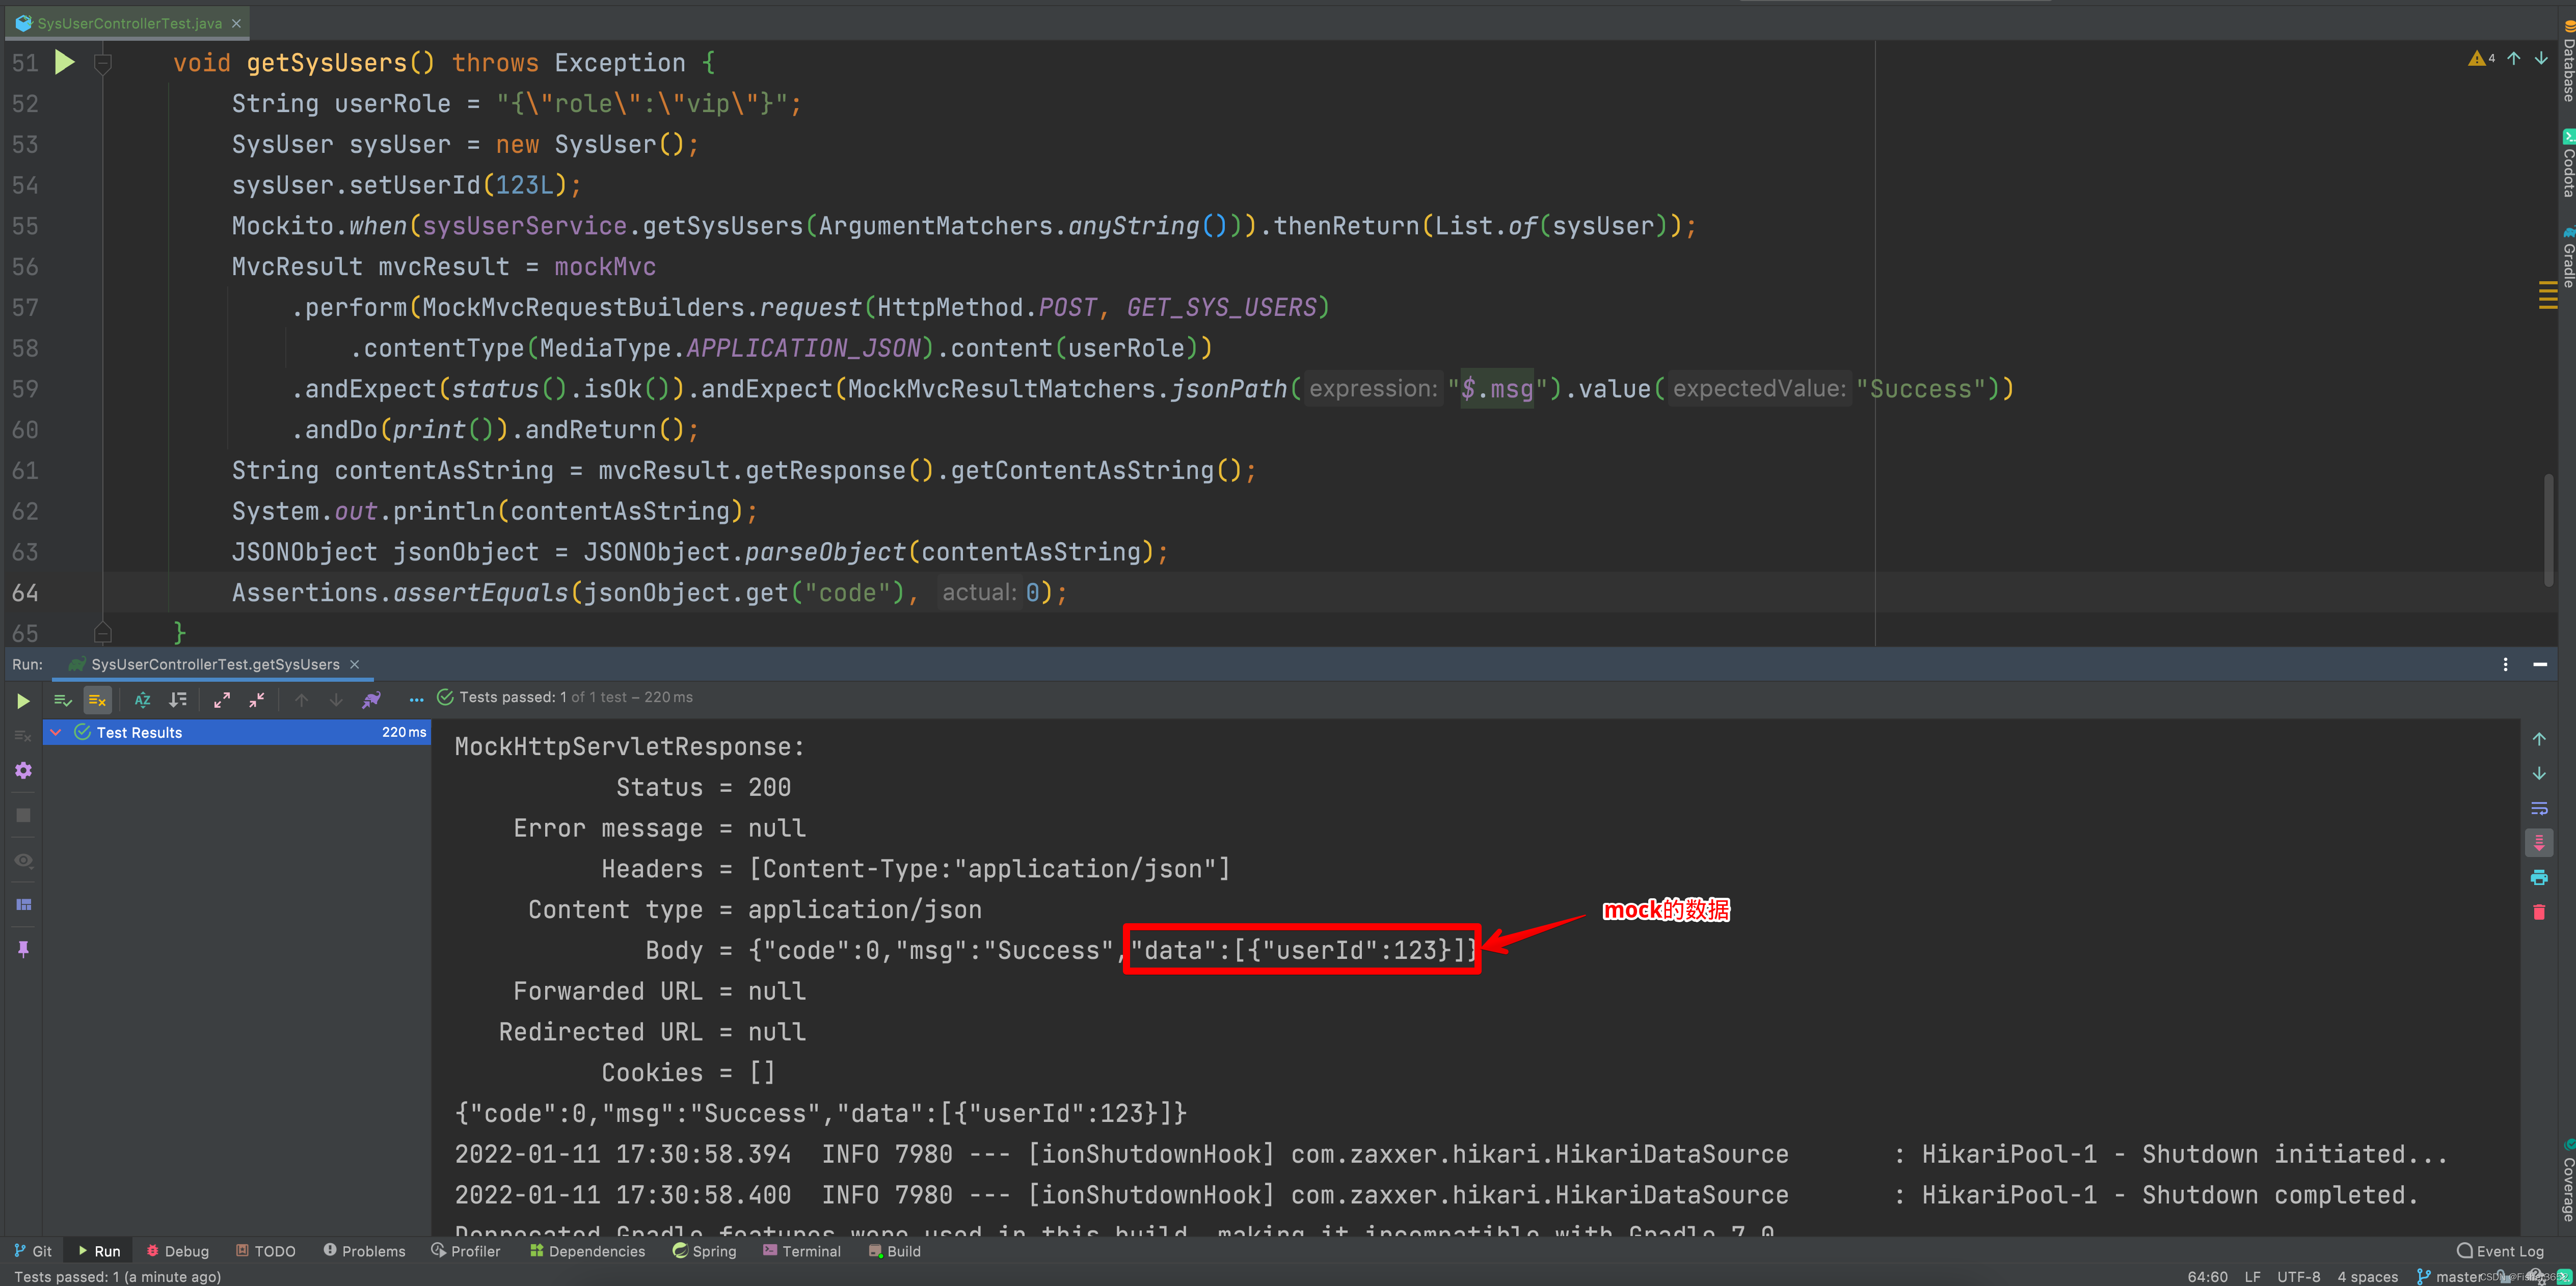The image size is (2576, 1286).
Task: Change the UTF-8 file encoding
Action: (x=2298, y=1276)
